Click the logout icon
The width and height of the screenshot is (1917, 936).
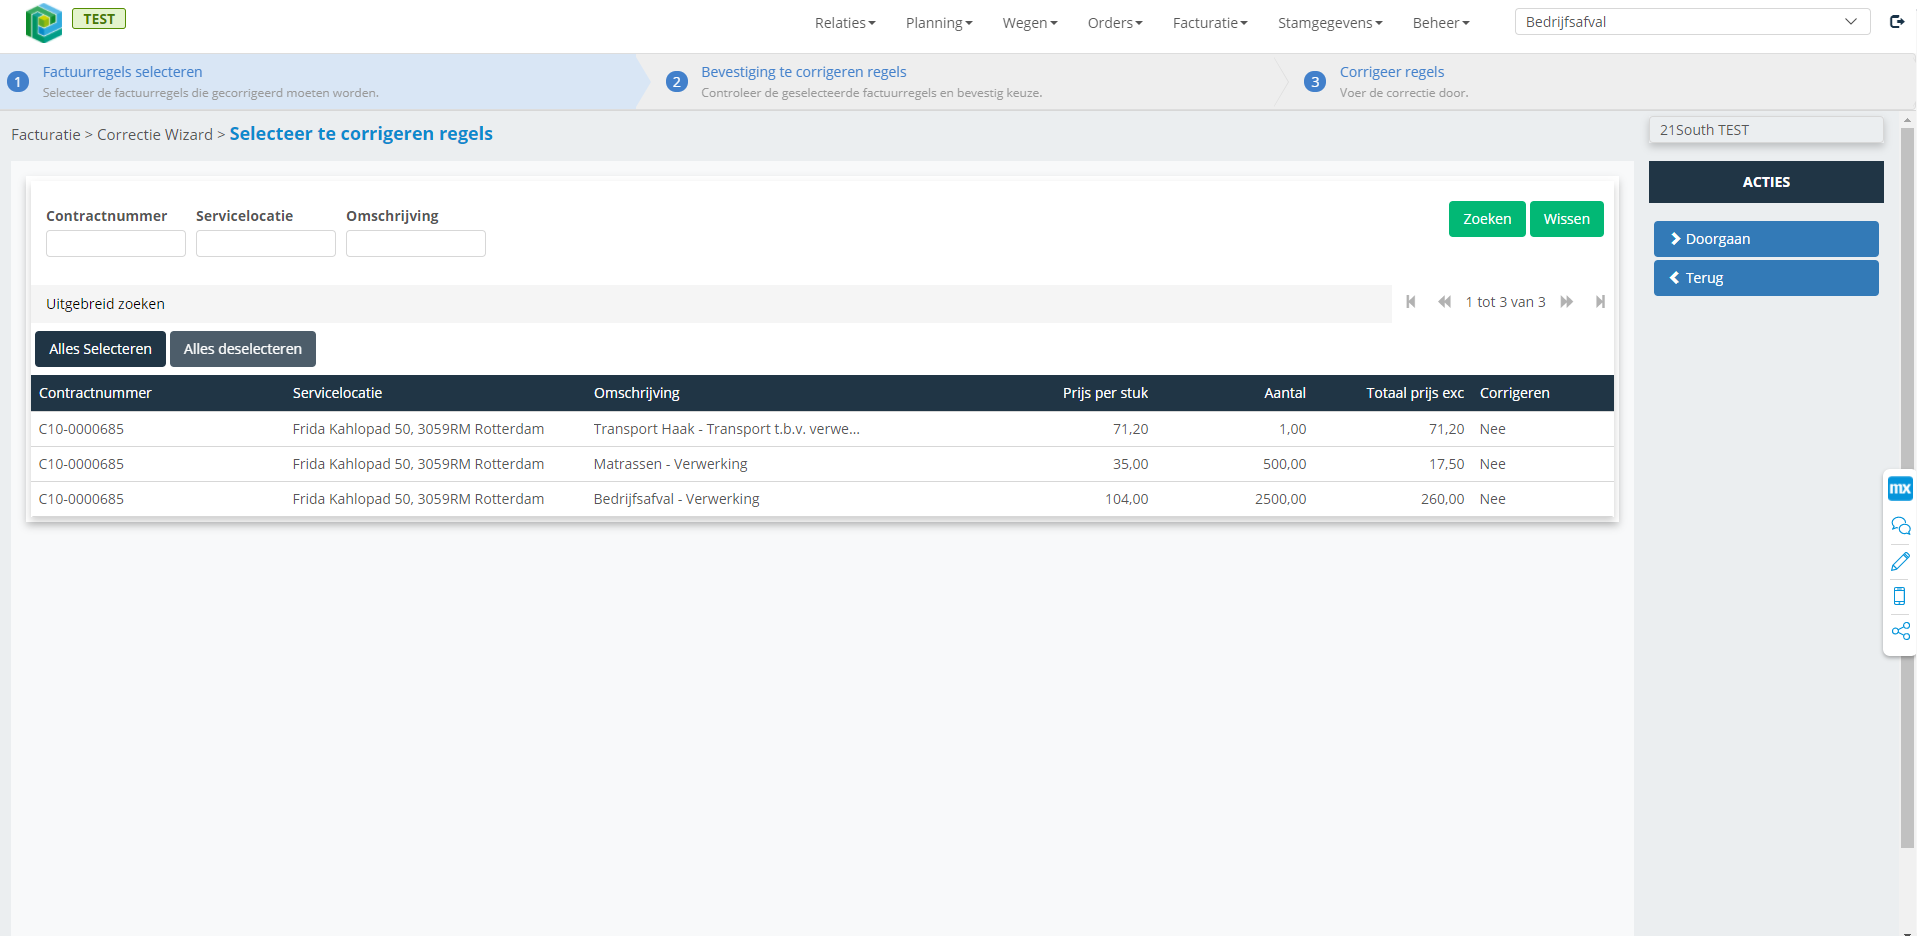coord(1897,22)
